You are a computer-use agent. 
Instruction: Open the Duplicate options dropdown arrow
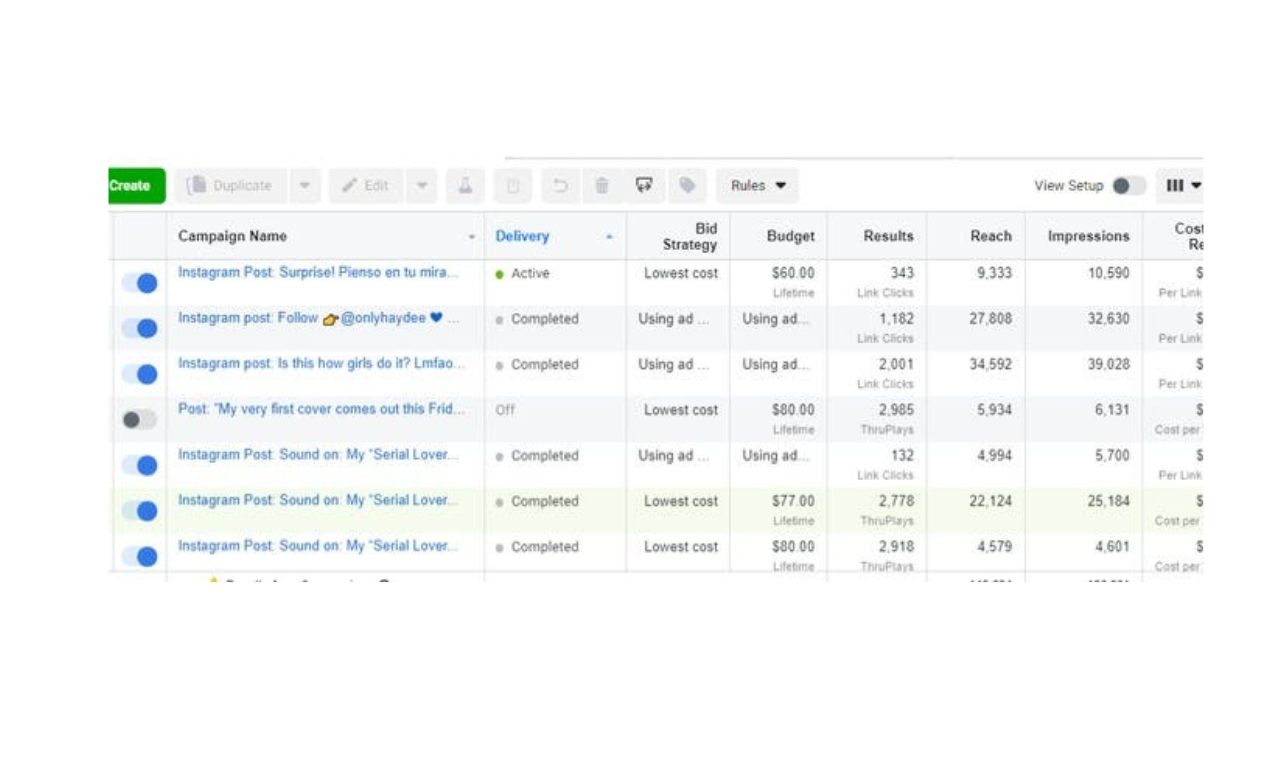pyautogui.click(x=305, y=186)
